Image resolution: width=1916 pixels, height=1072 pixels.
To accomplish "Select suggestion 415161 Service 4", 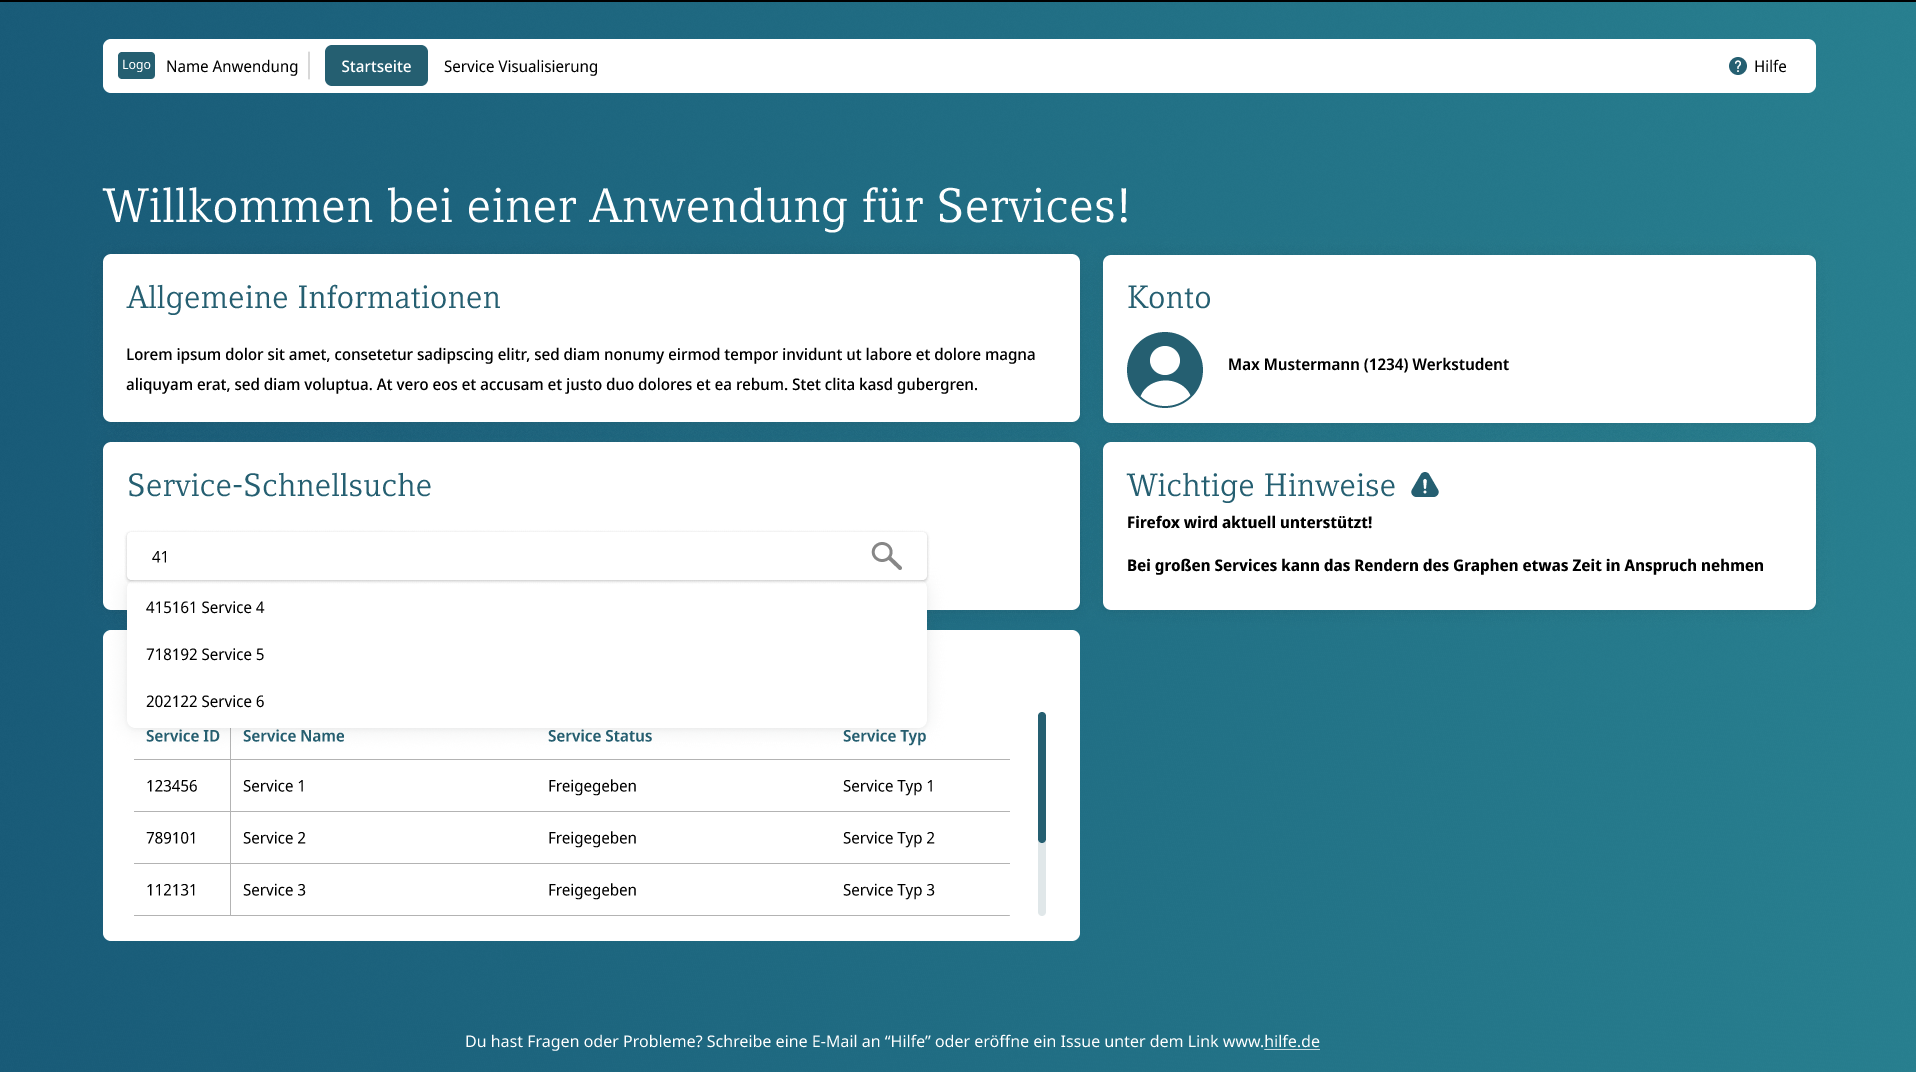I will point(527,607).
